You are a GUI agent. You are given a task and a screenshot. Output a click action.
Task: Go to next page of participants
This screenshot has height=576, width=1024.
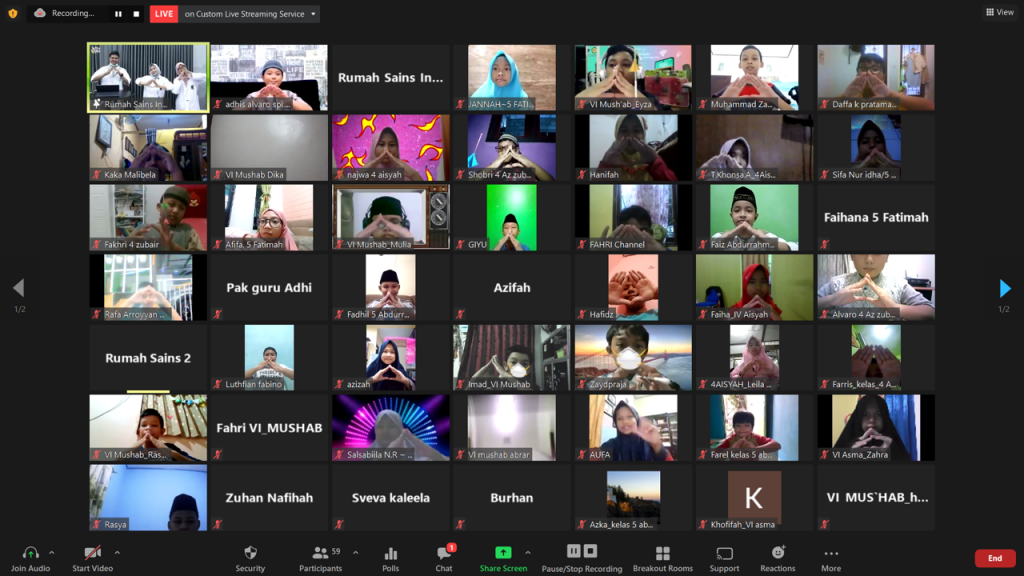coord(1005,288)
